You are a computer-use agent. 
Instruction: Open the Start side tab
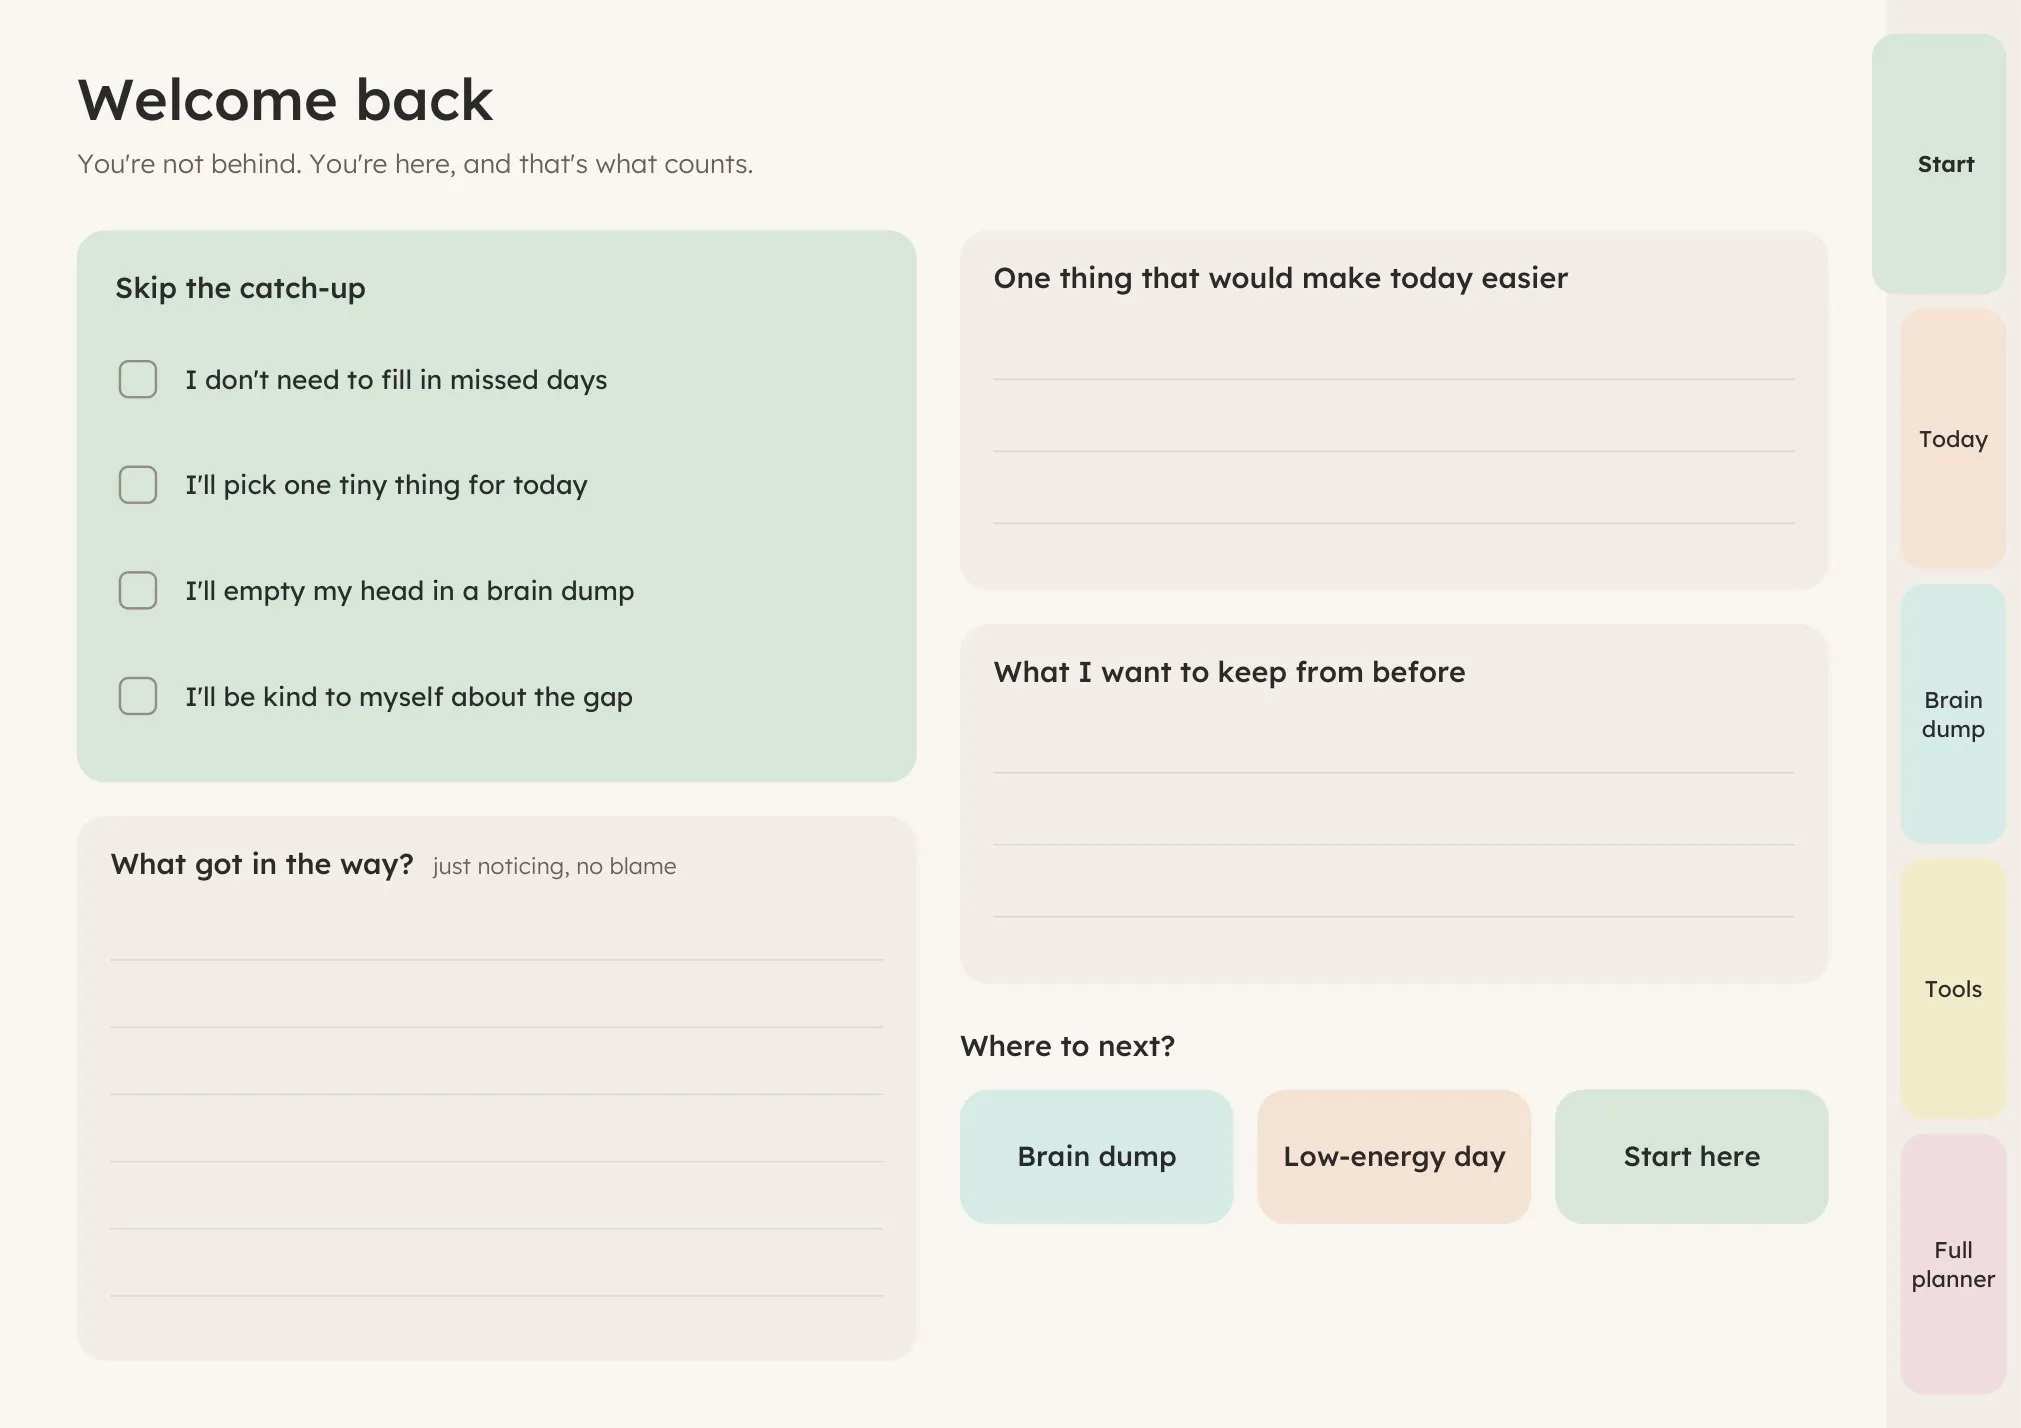(1939, 164)
